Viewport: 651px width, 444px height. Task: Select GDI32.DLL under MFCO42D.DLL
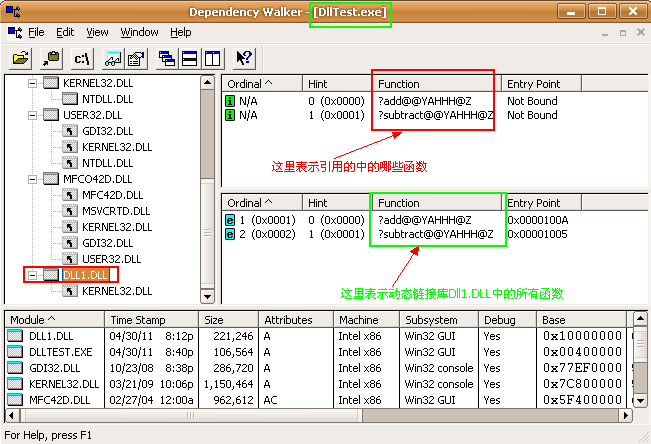[108, 243]
